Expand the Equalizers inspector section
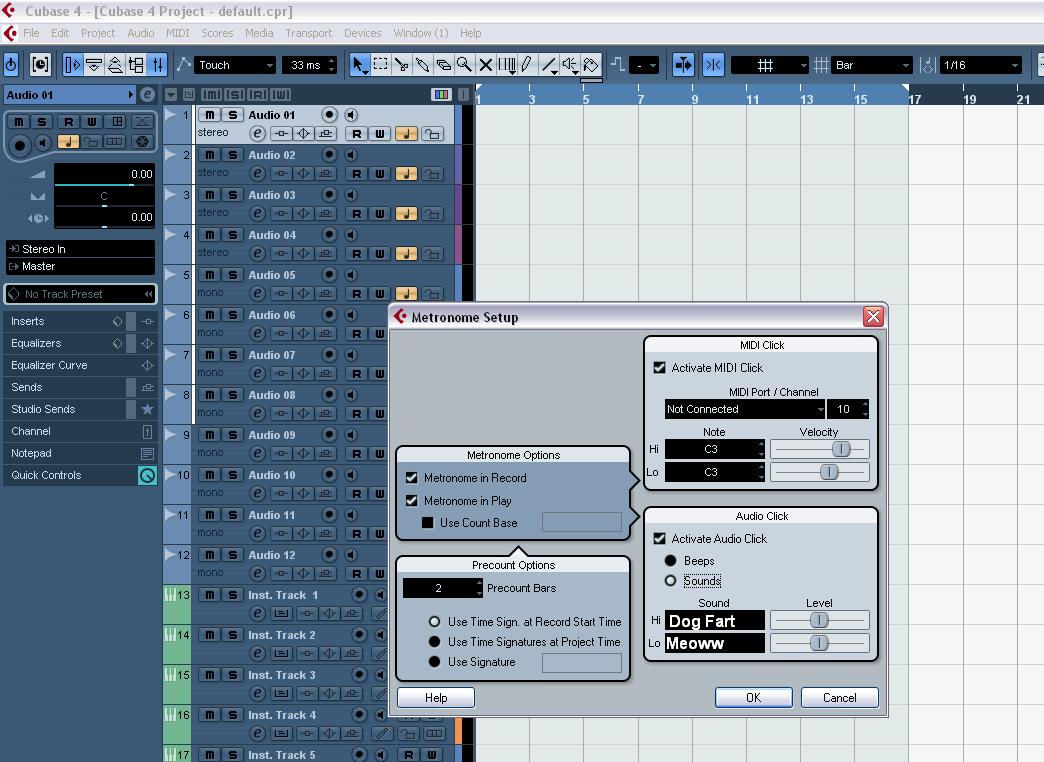 (x=80, y=343)
